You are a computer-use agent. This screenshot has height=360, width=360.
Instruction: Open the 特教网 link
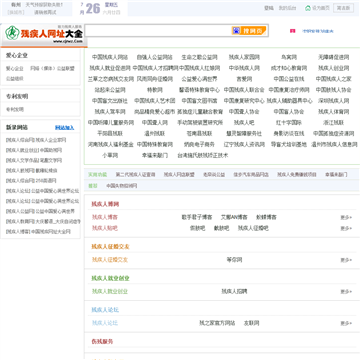click(x=155, y=90)
